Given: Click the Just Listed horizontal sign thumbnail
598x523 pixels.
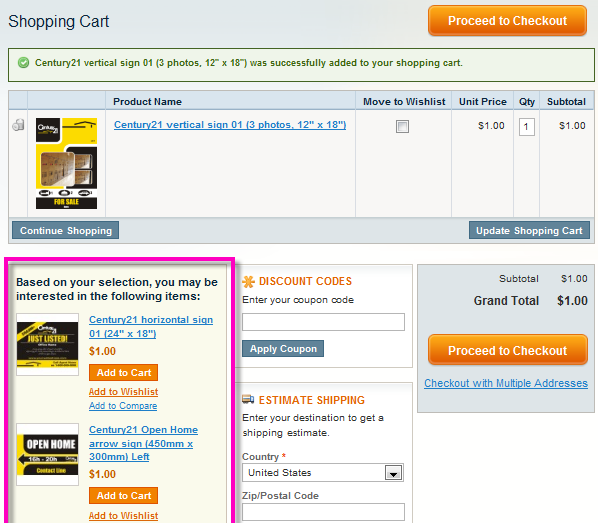Looking at the screenshot, I should tap(48, 344).
